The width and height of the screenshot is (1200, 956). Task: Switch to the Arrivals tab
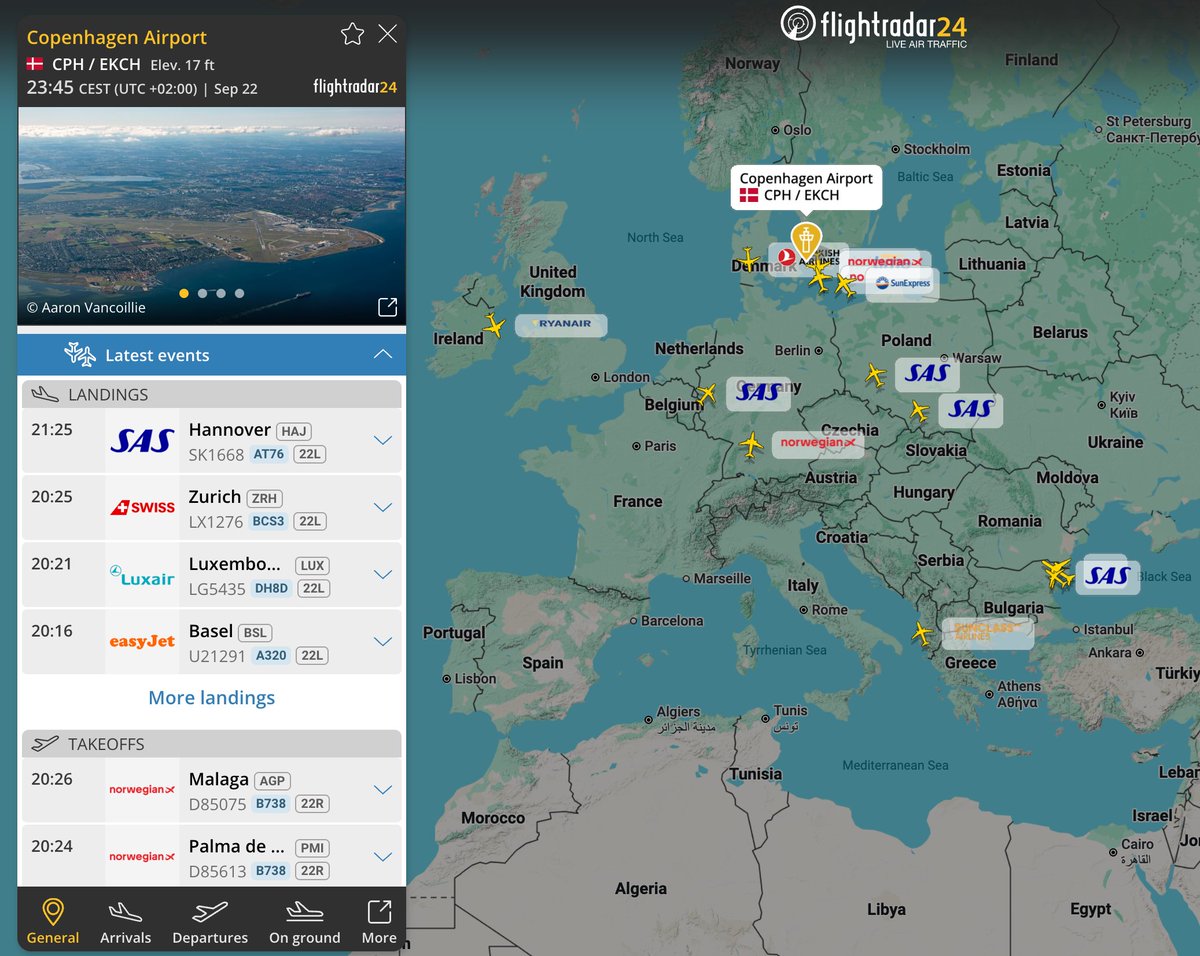(125, 919)
